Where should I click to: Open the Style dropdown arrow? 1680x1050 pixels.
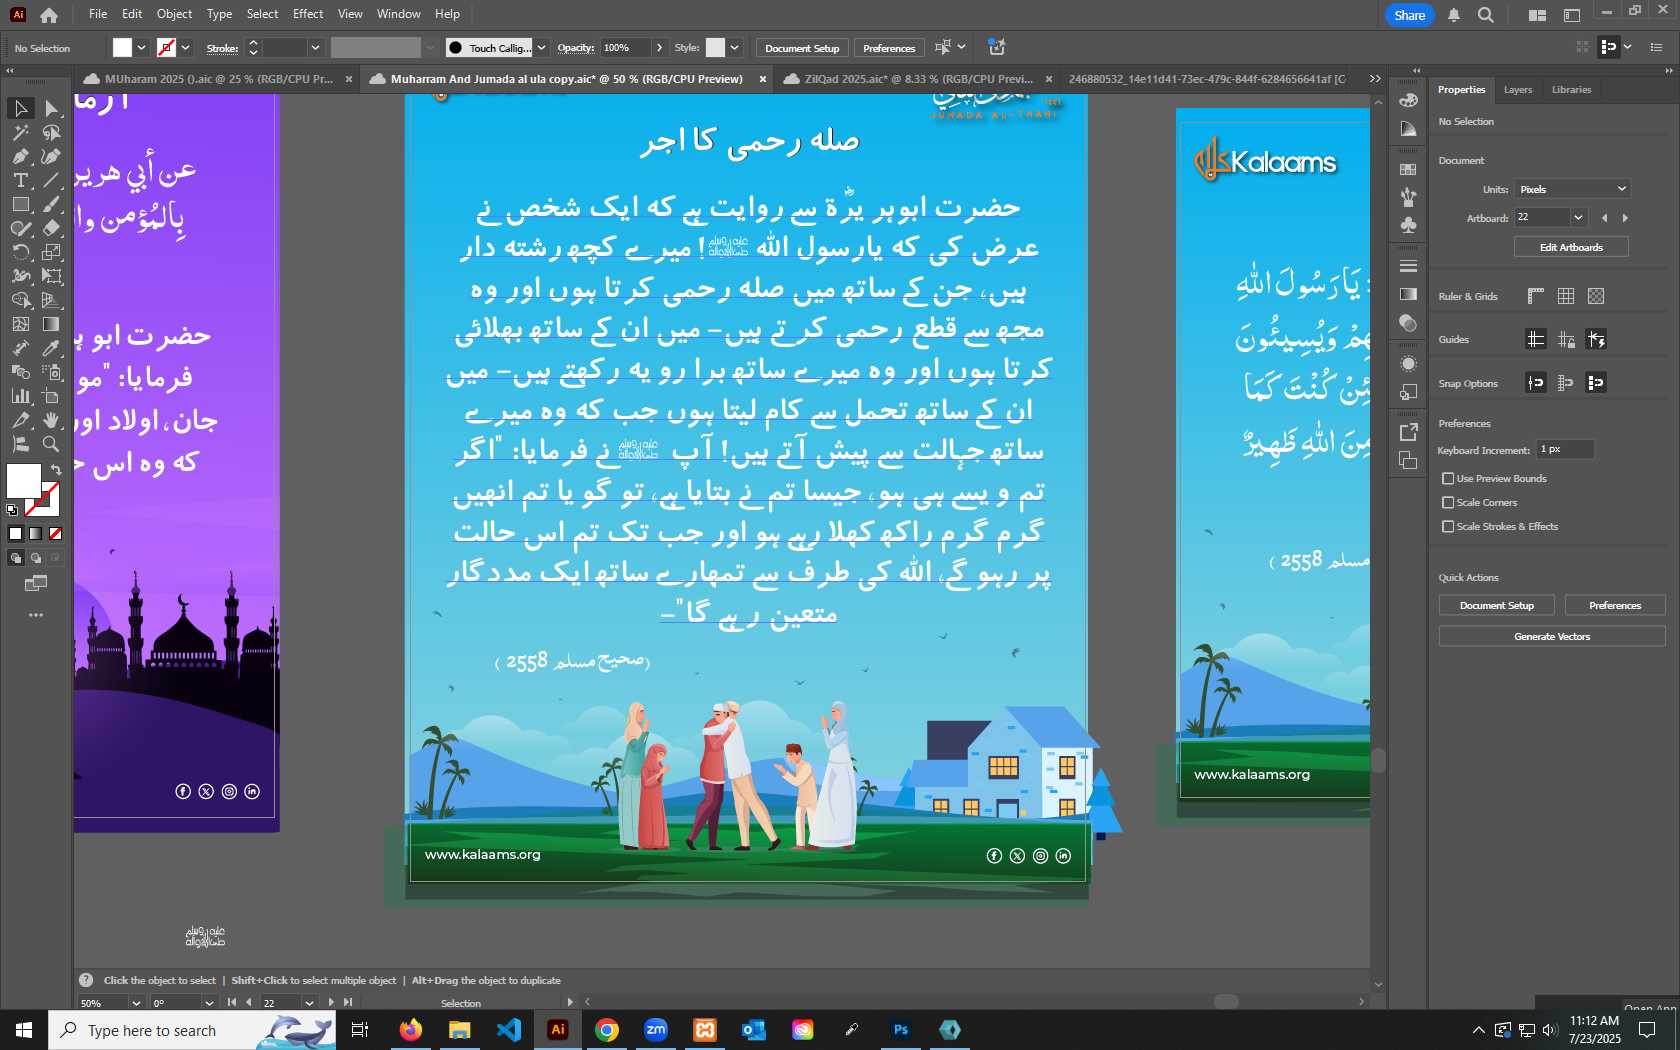tap(734, 47)
